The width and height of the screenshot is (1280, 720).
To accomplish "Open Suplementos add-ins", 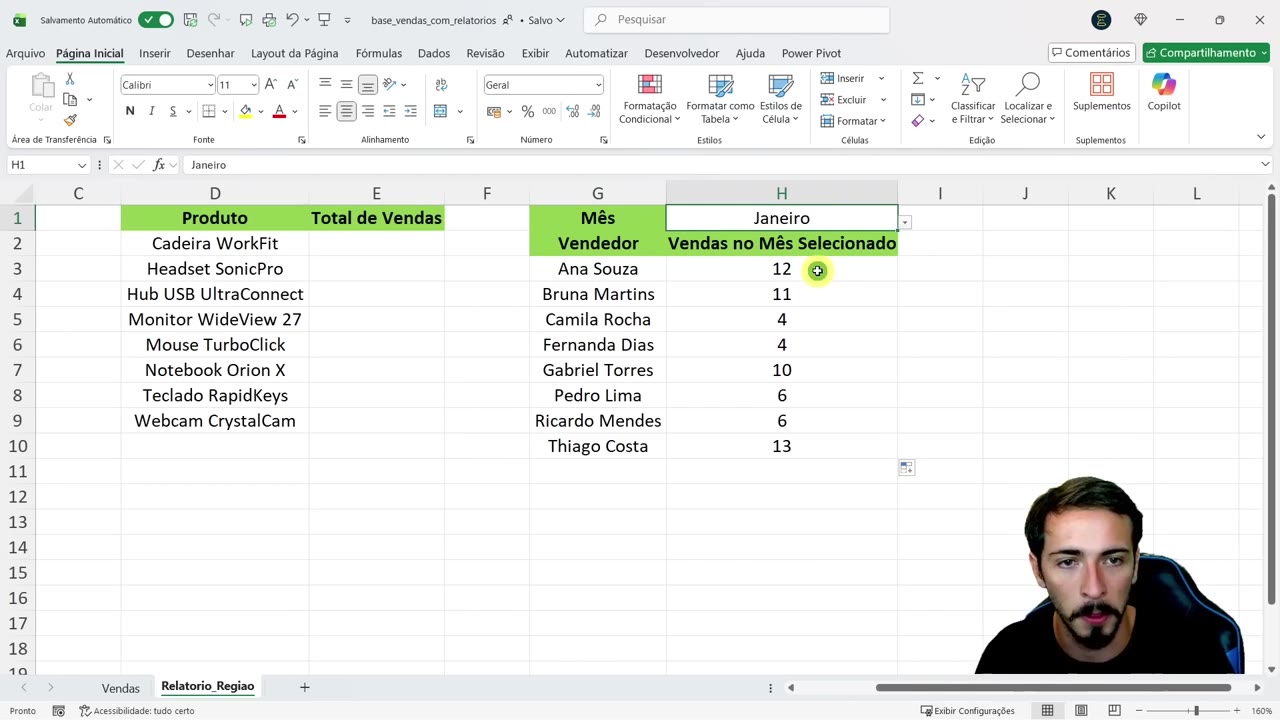I will (x=1101, y=92).
